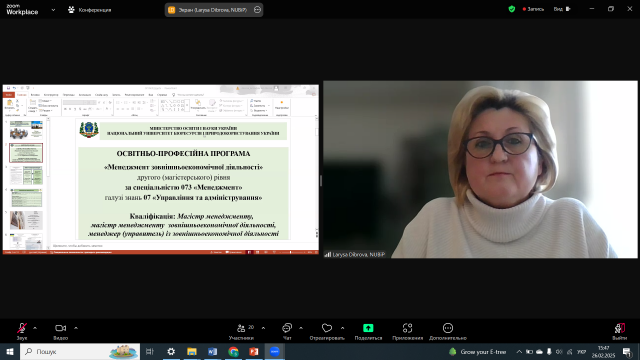This screenshot has width=640, height=360.
Task: Click the green shield encryption icon
Action: (x=511, y=9)
